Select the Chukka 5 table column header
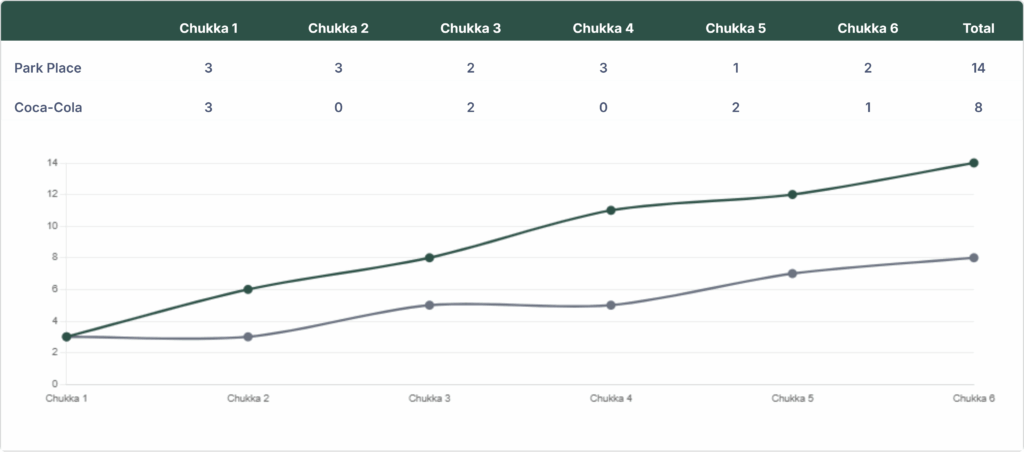This screenshot has width=1024, height=452. tap(735, 28)
